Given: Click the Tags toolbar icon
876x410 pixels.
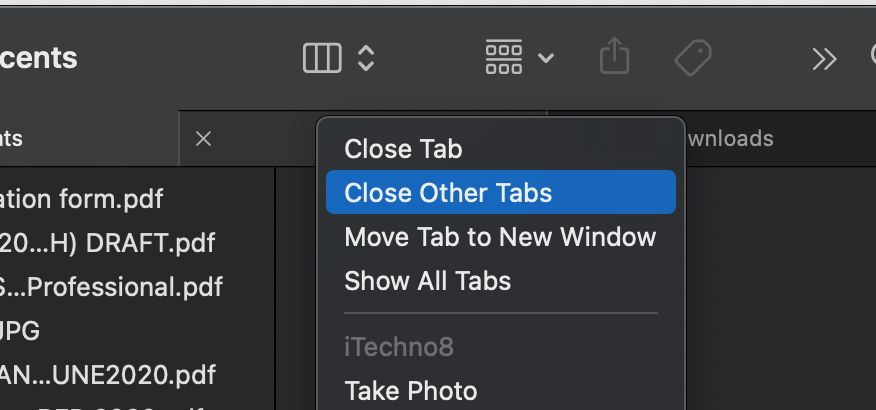Looking at the screenshot, I should pyautogui.click(x=692, y=58).
